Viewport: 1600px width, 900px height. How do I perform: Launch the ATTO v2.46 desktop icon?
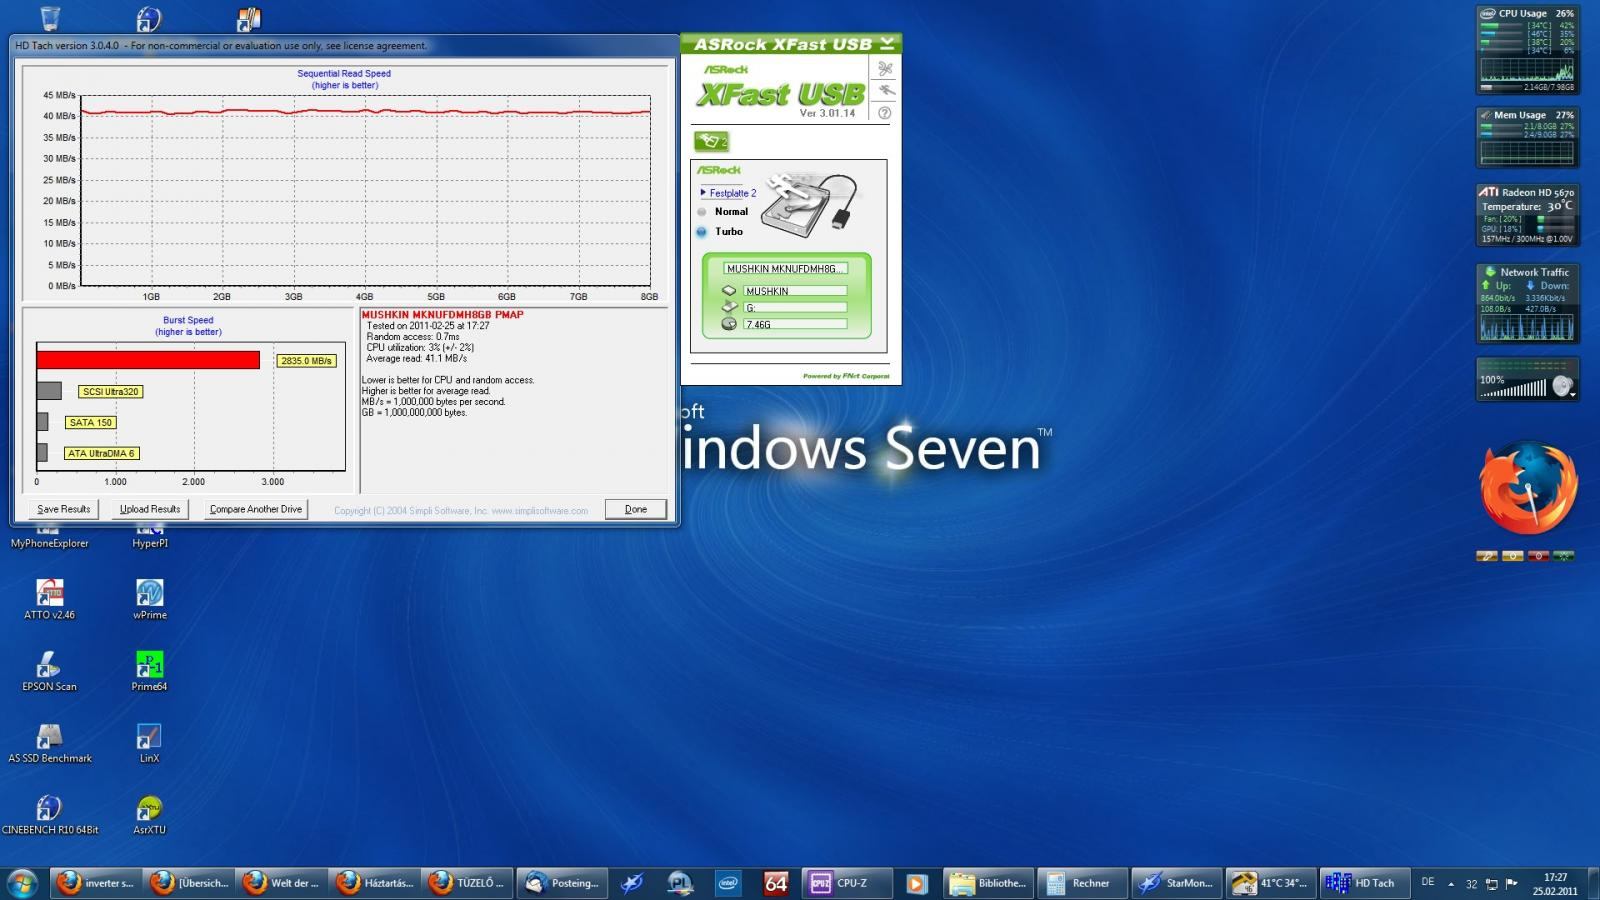pyautogui.click(x=49, y=599)
